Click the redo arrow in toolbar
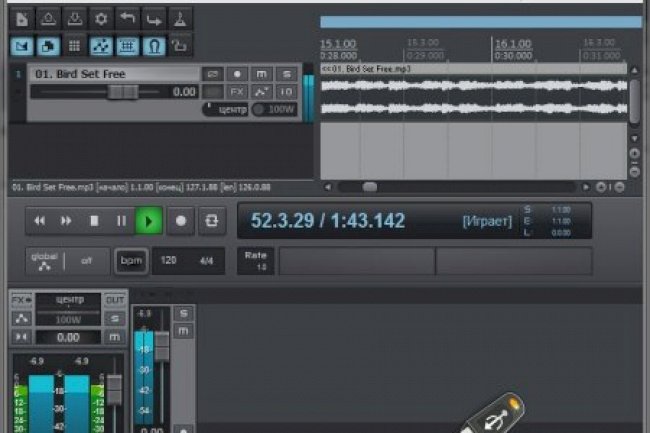 pyautogui.click(x=153, y=18)
